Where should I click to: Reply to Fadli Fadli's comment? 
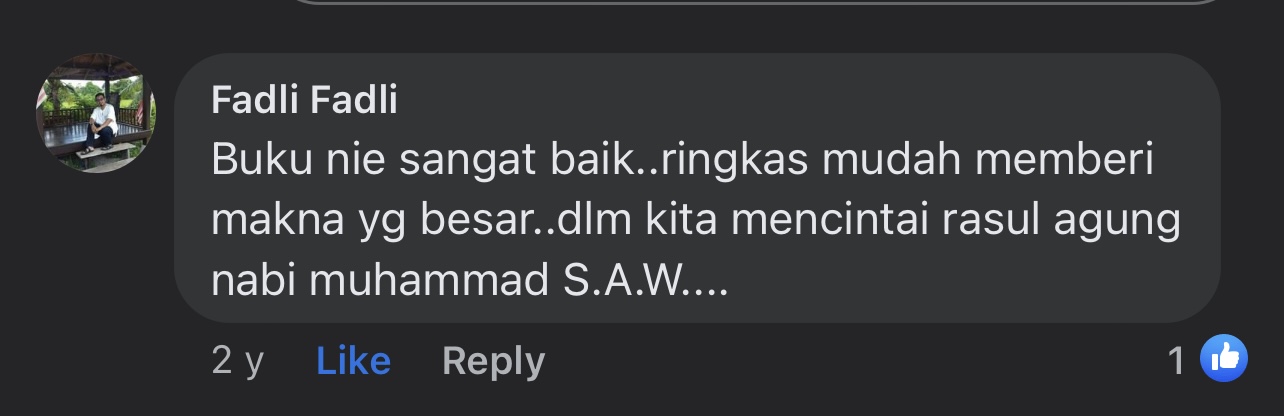coord(493,361)
